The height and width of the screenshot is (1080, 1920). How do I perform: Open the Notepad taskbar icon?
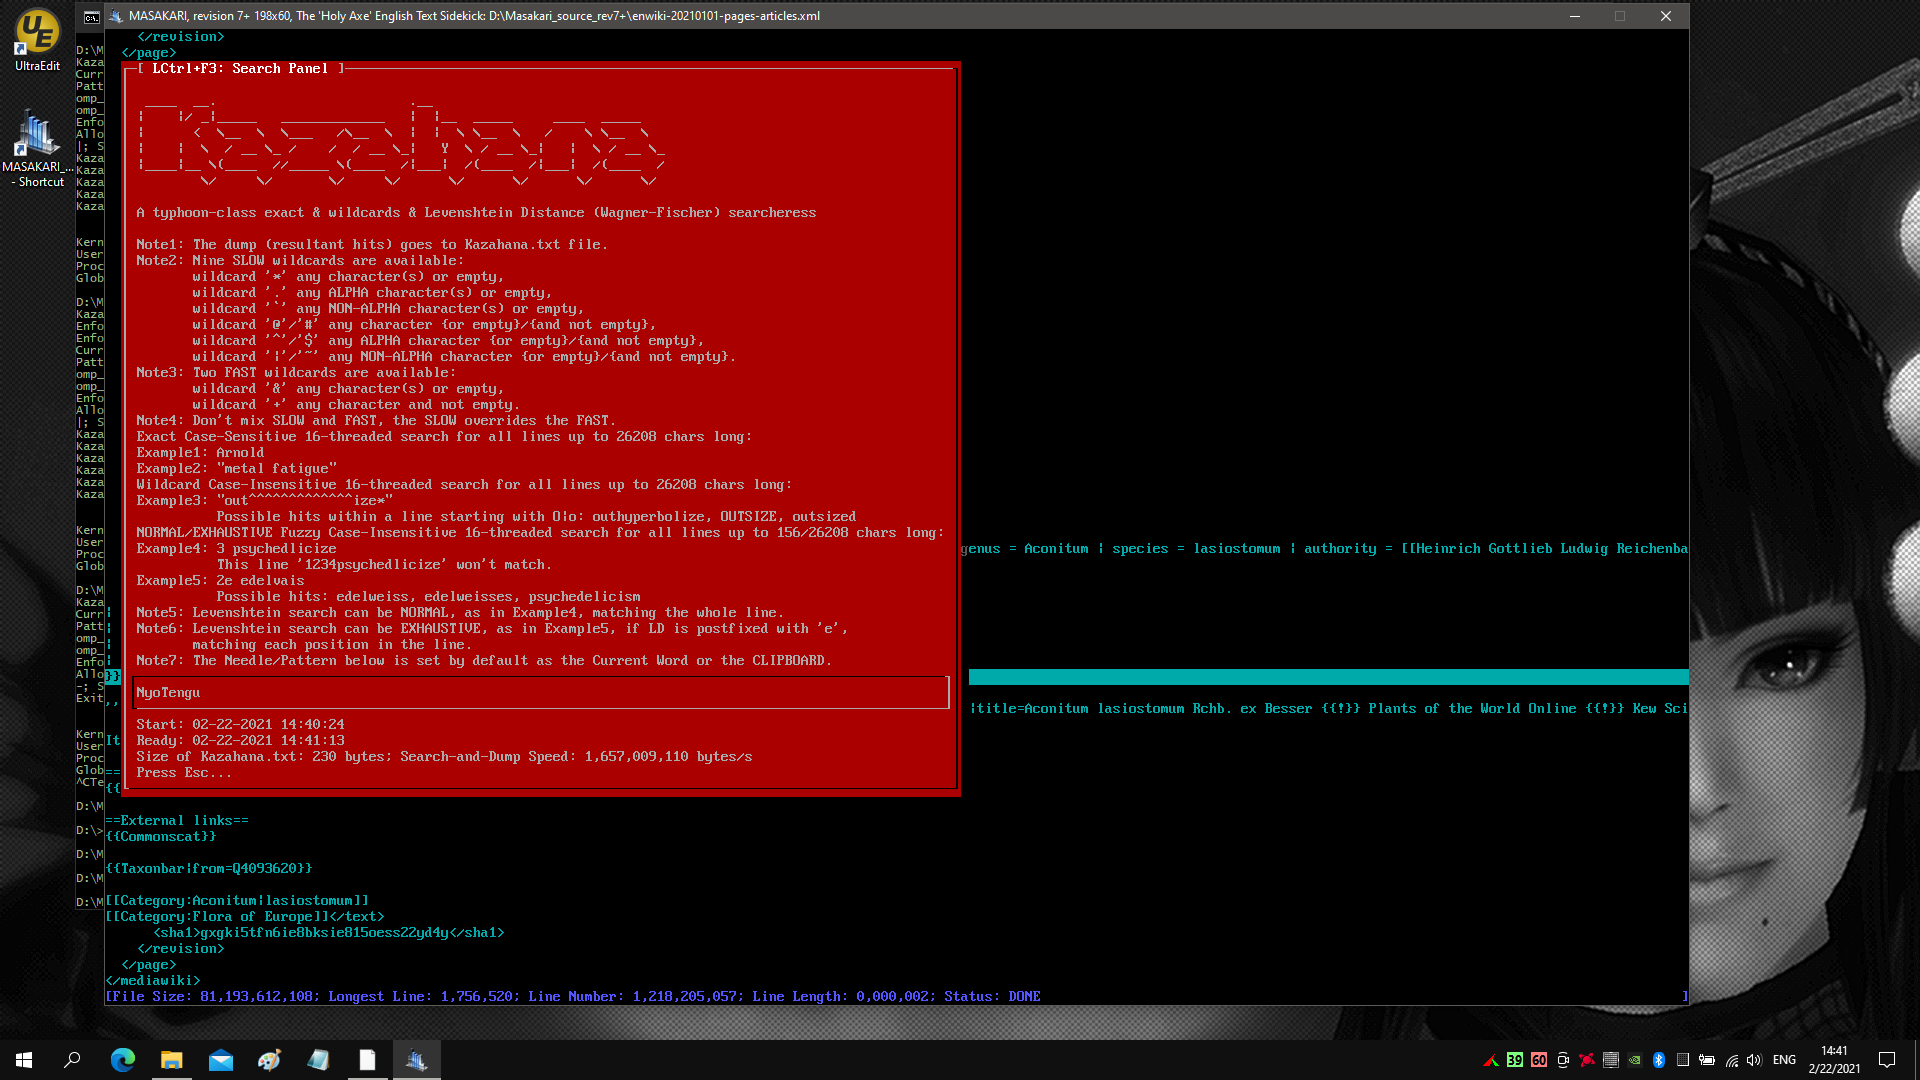(x=368, y=1060)
